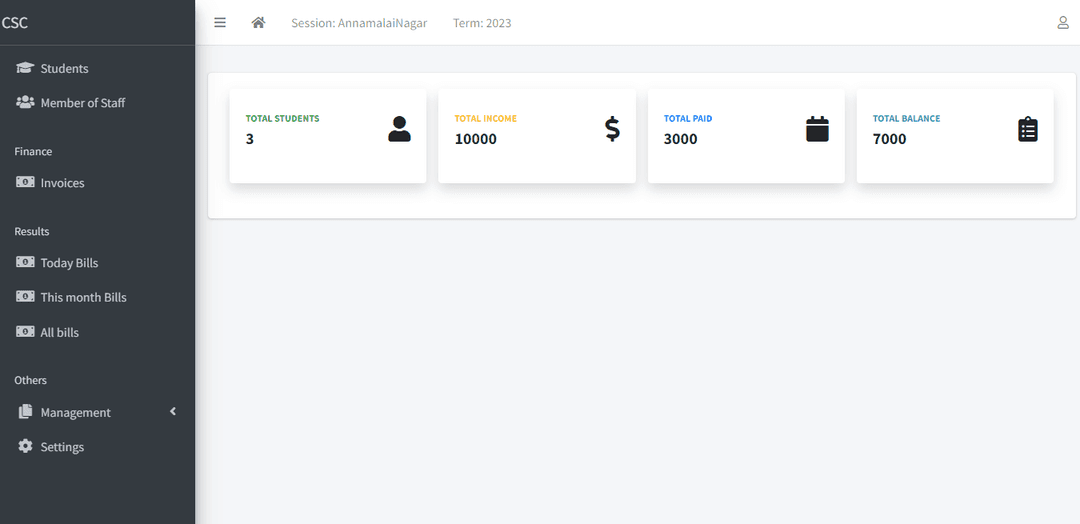This screenshot has height=524, width=1080.
Task: Click the person icon in Total Students card
Action: (399, 129)
